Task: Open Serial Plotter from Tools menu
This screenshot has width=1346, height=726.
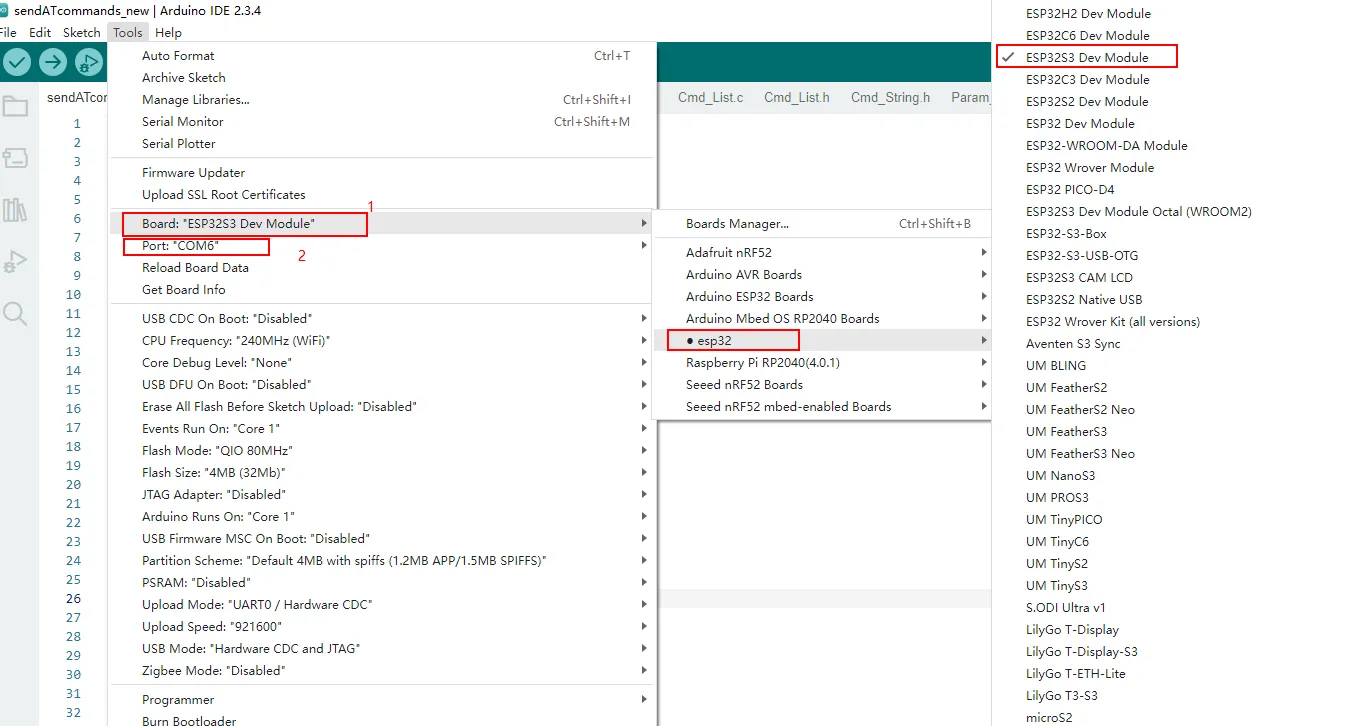Action: click(178, 144)
